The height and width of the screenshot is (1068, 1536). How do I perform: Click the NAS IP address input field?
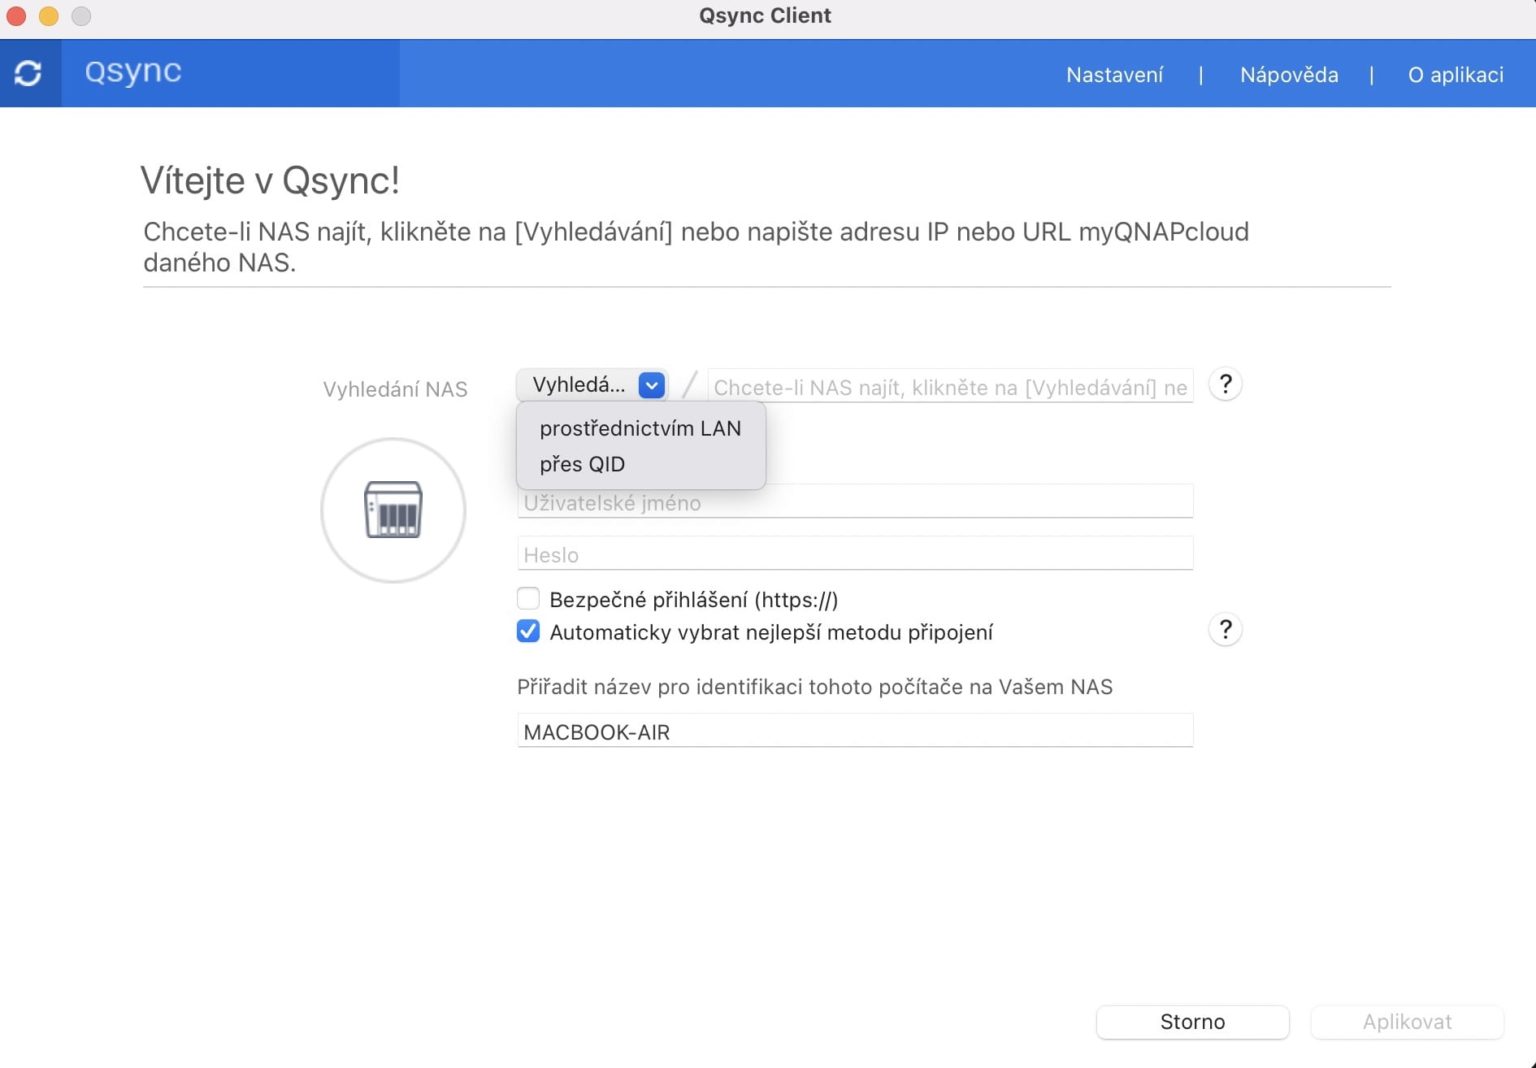pyautogui.click(x=948, y=387)
